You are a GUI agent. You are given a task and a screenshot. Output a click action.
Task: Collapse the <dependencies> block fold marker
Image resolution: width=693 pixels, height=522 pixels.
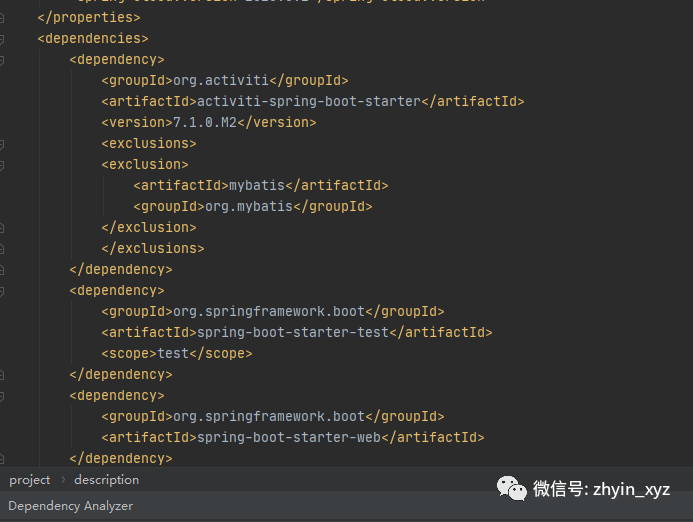(2, 39)
